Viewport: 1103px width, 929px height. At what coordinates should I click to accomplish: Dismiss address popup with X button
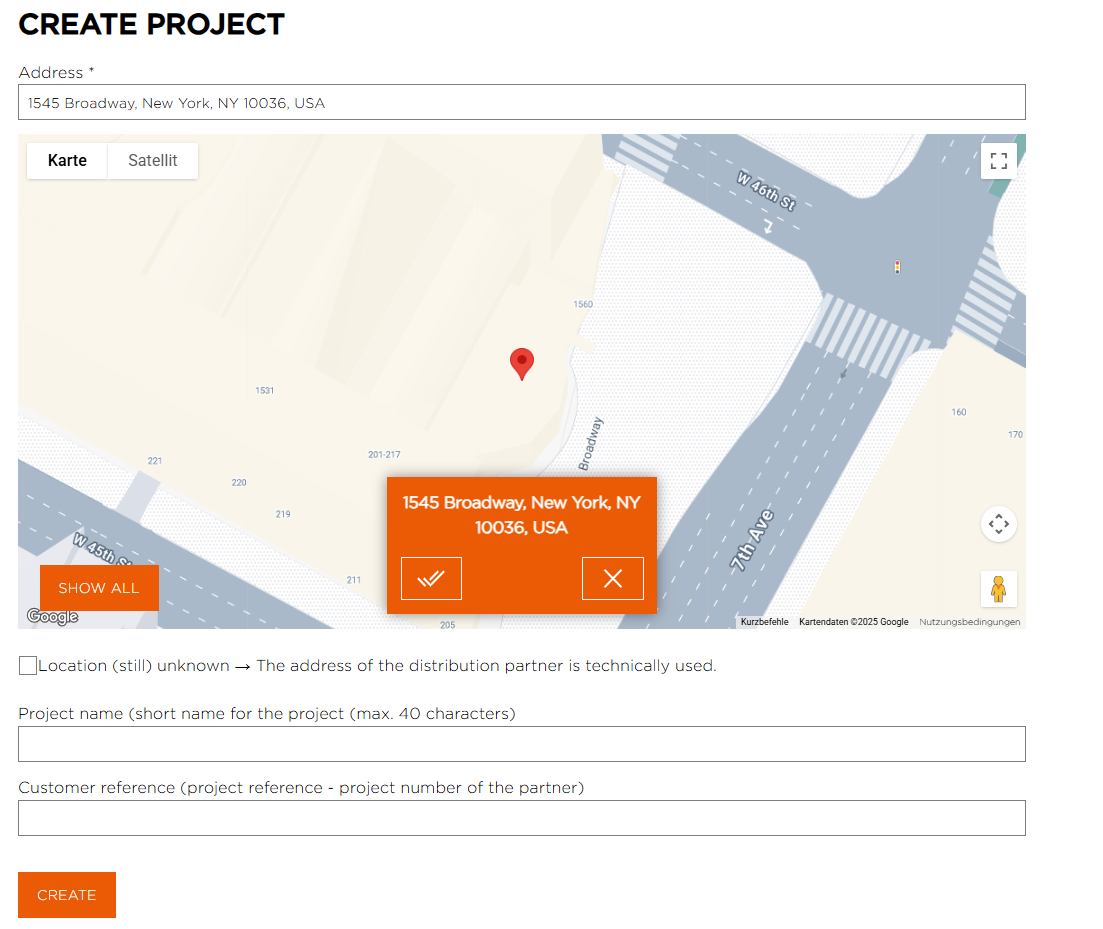[x=612, y=578]
